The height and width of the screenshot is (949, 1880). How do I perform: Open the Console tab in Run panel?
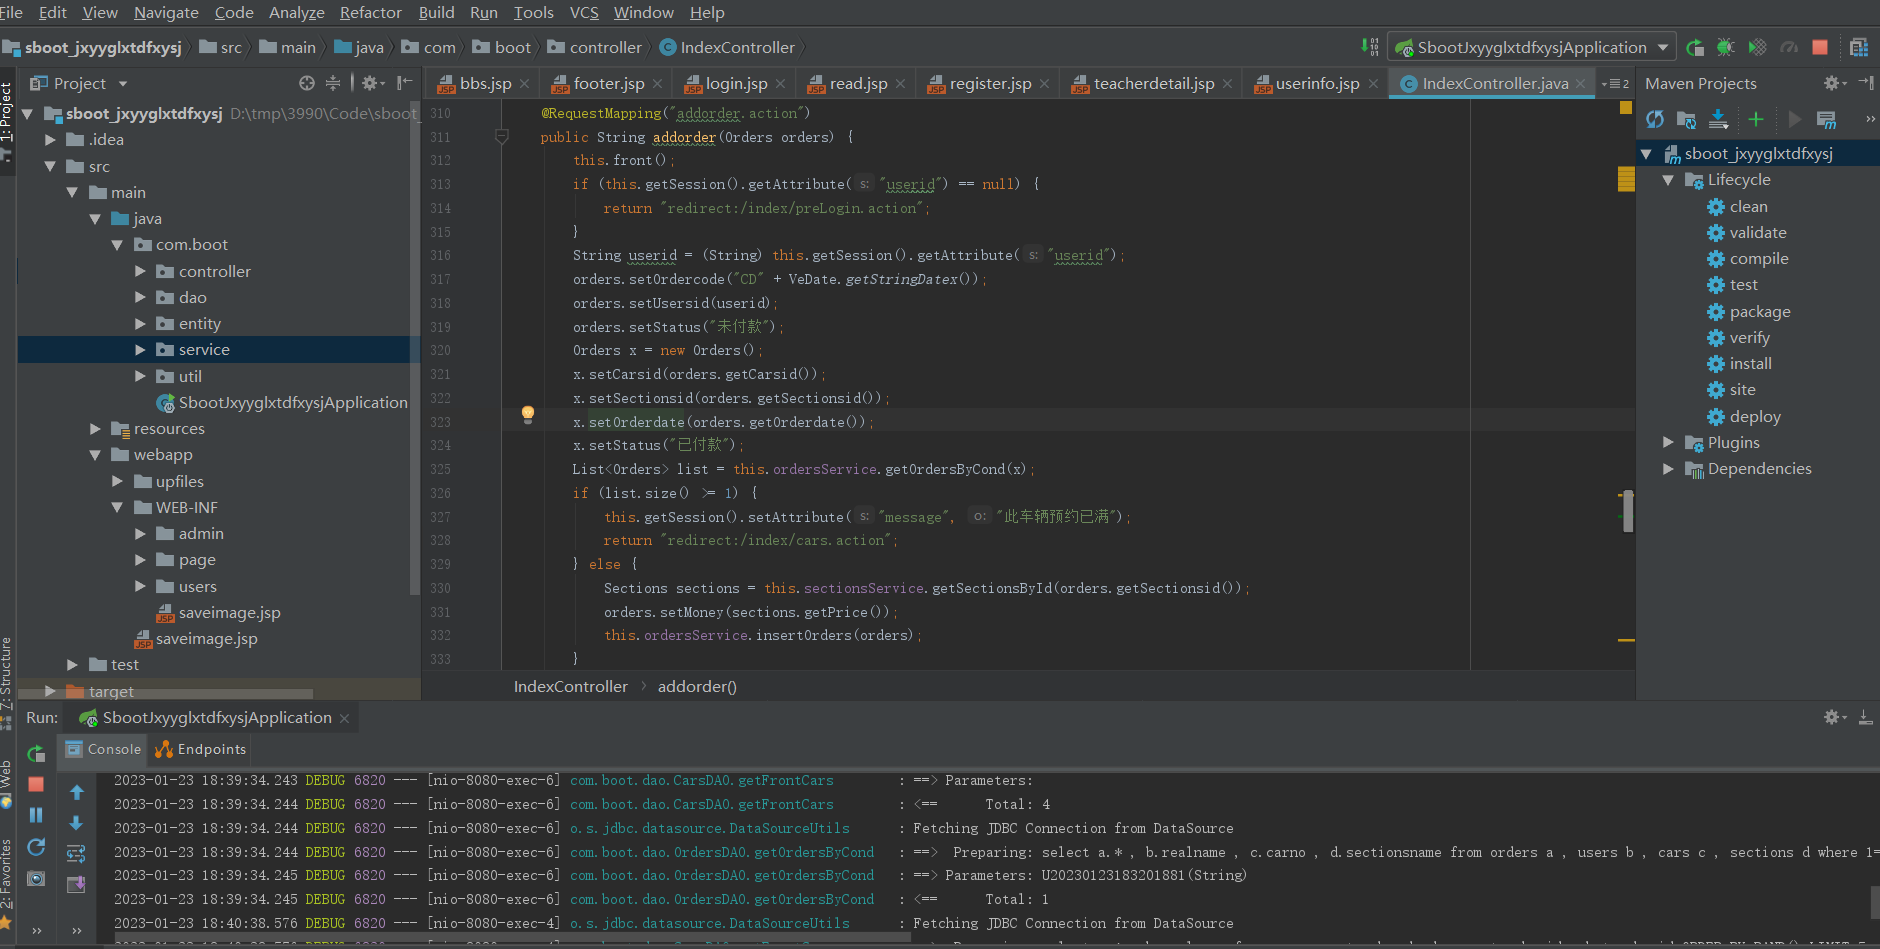click(103, 749)
